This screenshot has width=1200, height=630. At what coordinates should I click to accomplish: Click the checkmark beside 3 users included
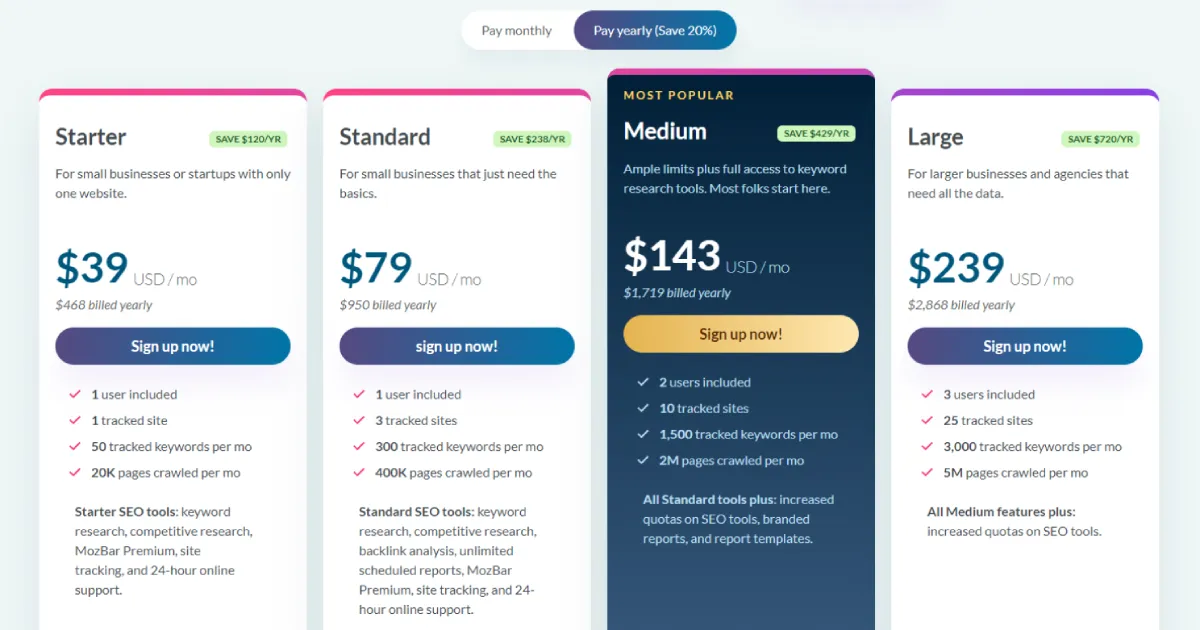tap(928, 394)
